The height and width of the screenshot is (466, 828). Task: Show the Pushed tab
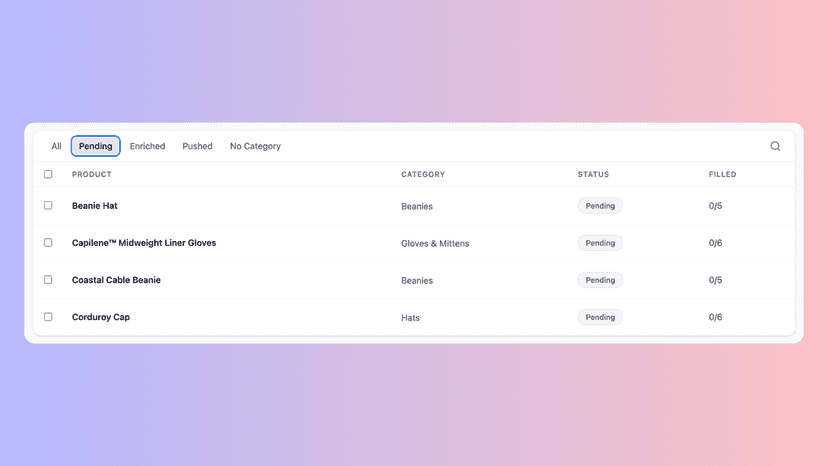click(x=197, y=146)
